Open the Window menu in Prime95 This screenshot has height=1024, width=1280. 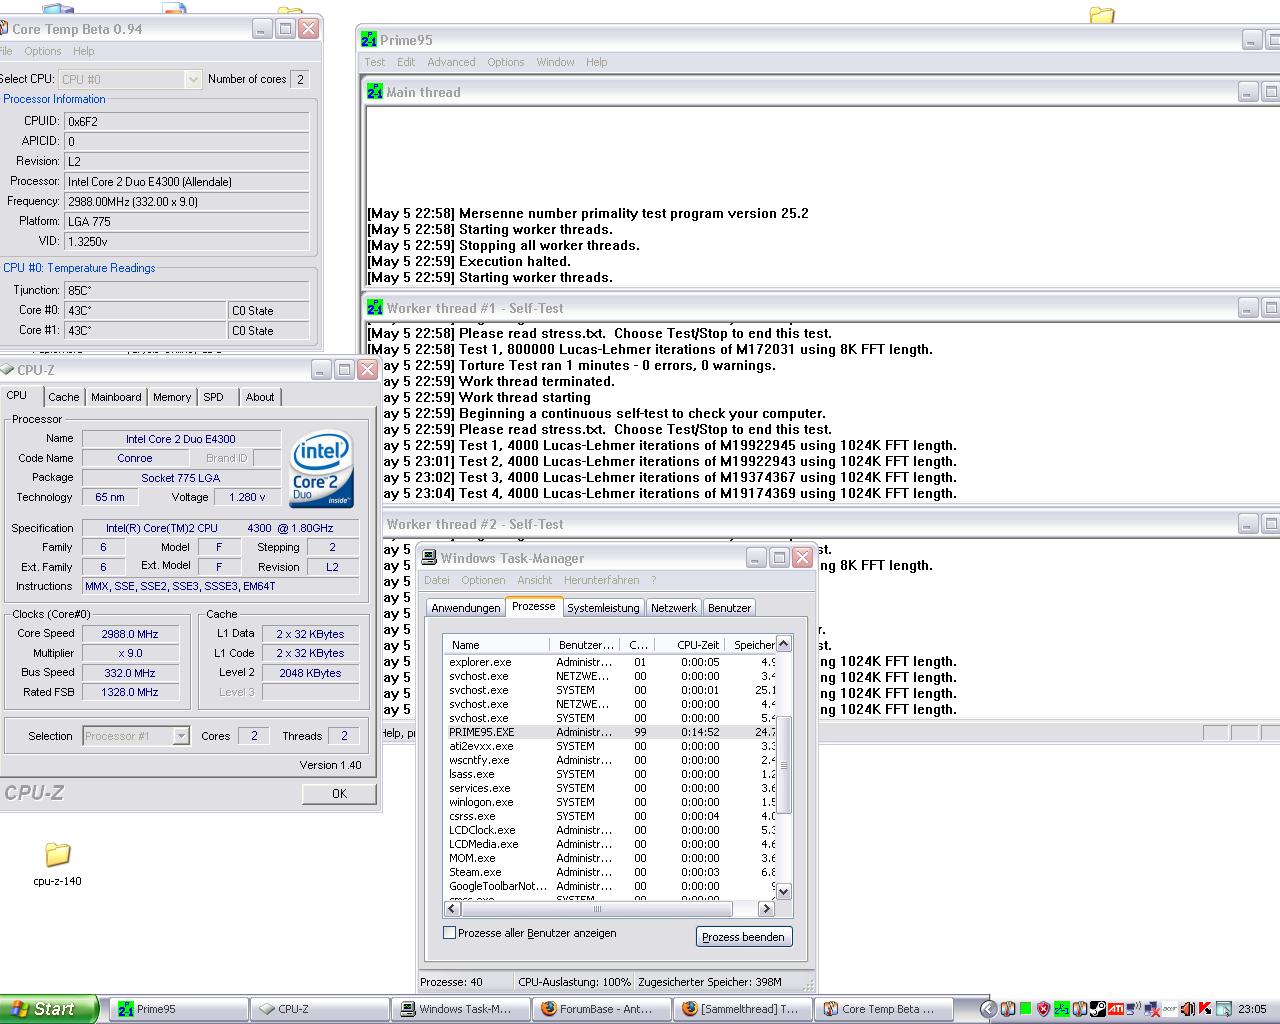point(555,62)
